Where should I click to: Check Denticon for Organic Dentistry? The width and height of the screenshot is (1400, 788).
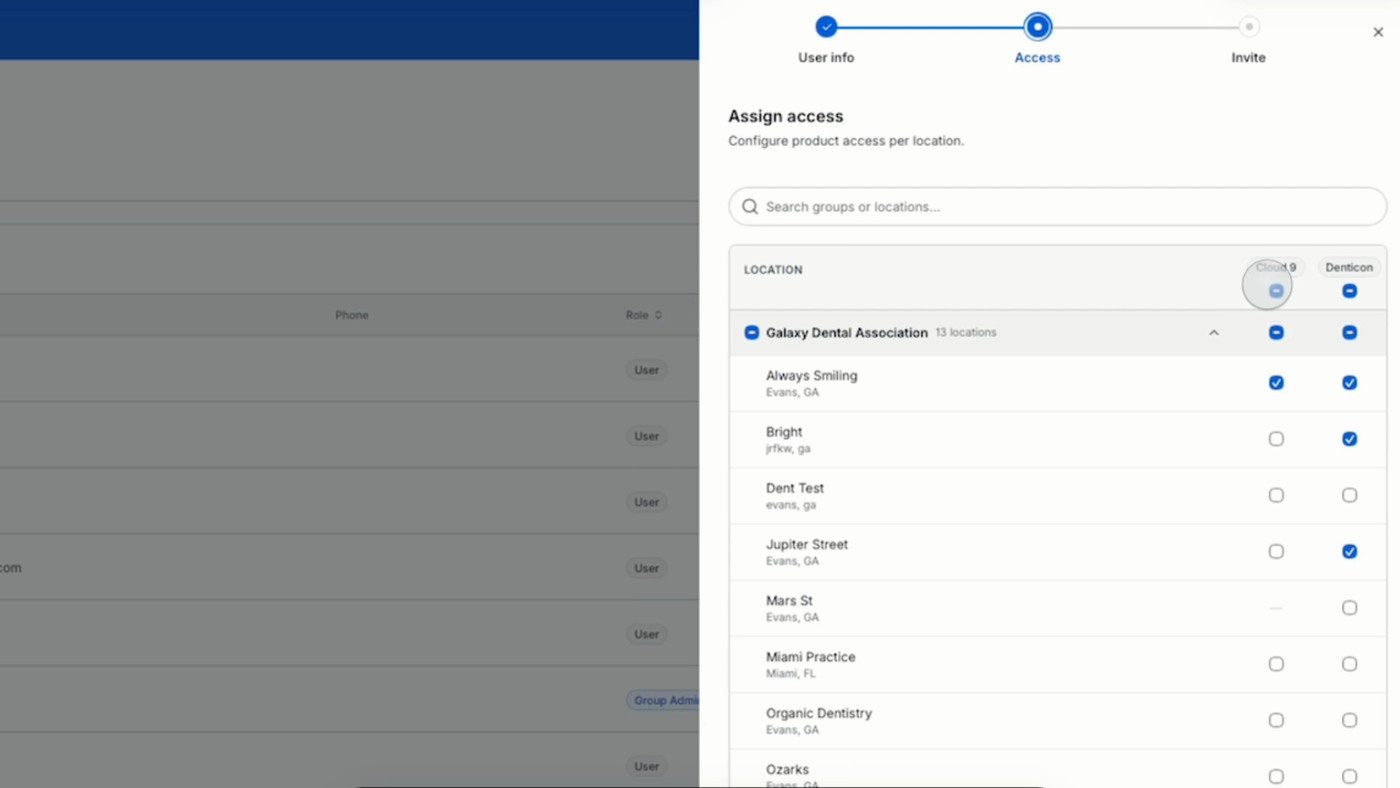click(1349, 720)
